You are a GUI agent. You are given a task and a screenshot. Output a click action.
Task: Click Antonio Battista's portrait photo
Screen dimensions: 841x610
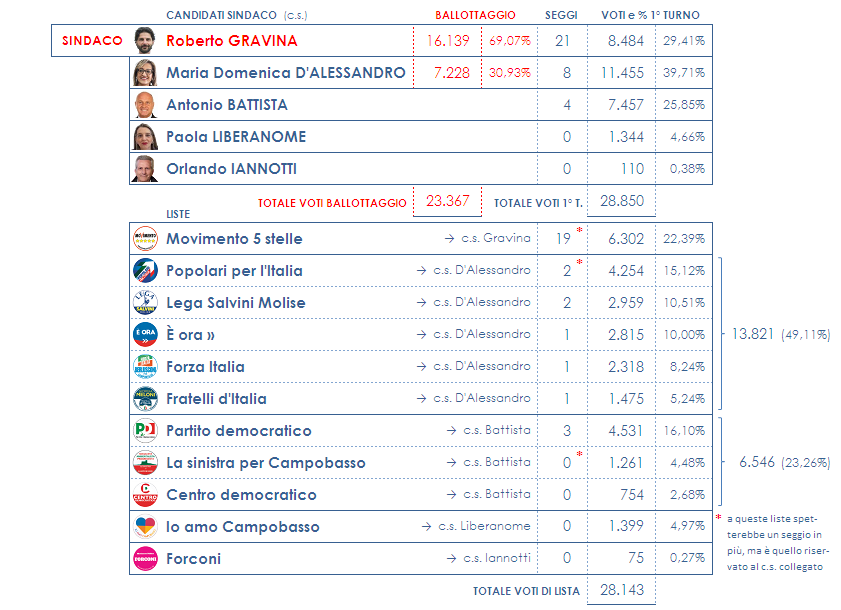click(145, 105)
